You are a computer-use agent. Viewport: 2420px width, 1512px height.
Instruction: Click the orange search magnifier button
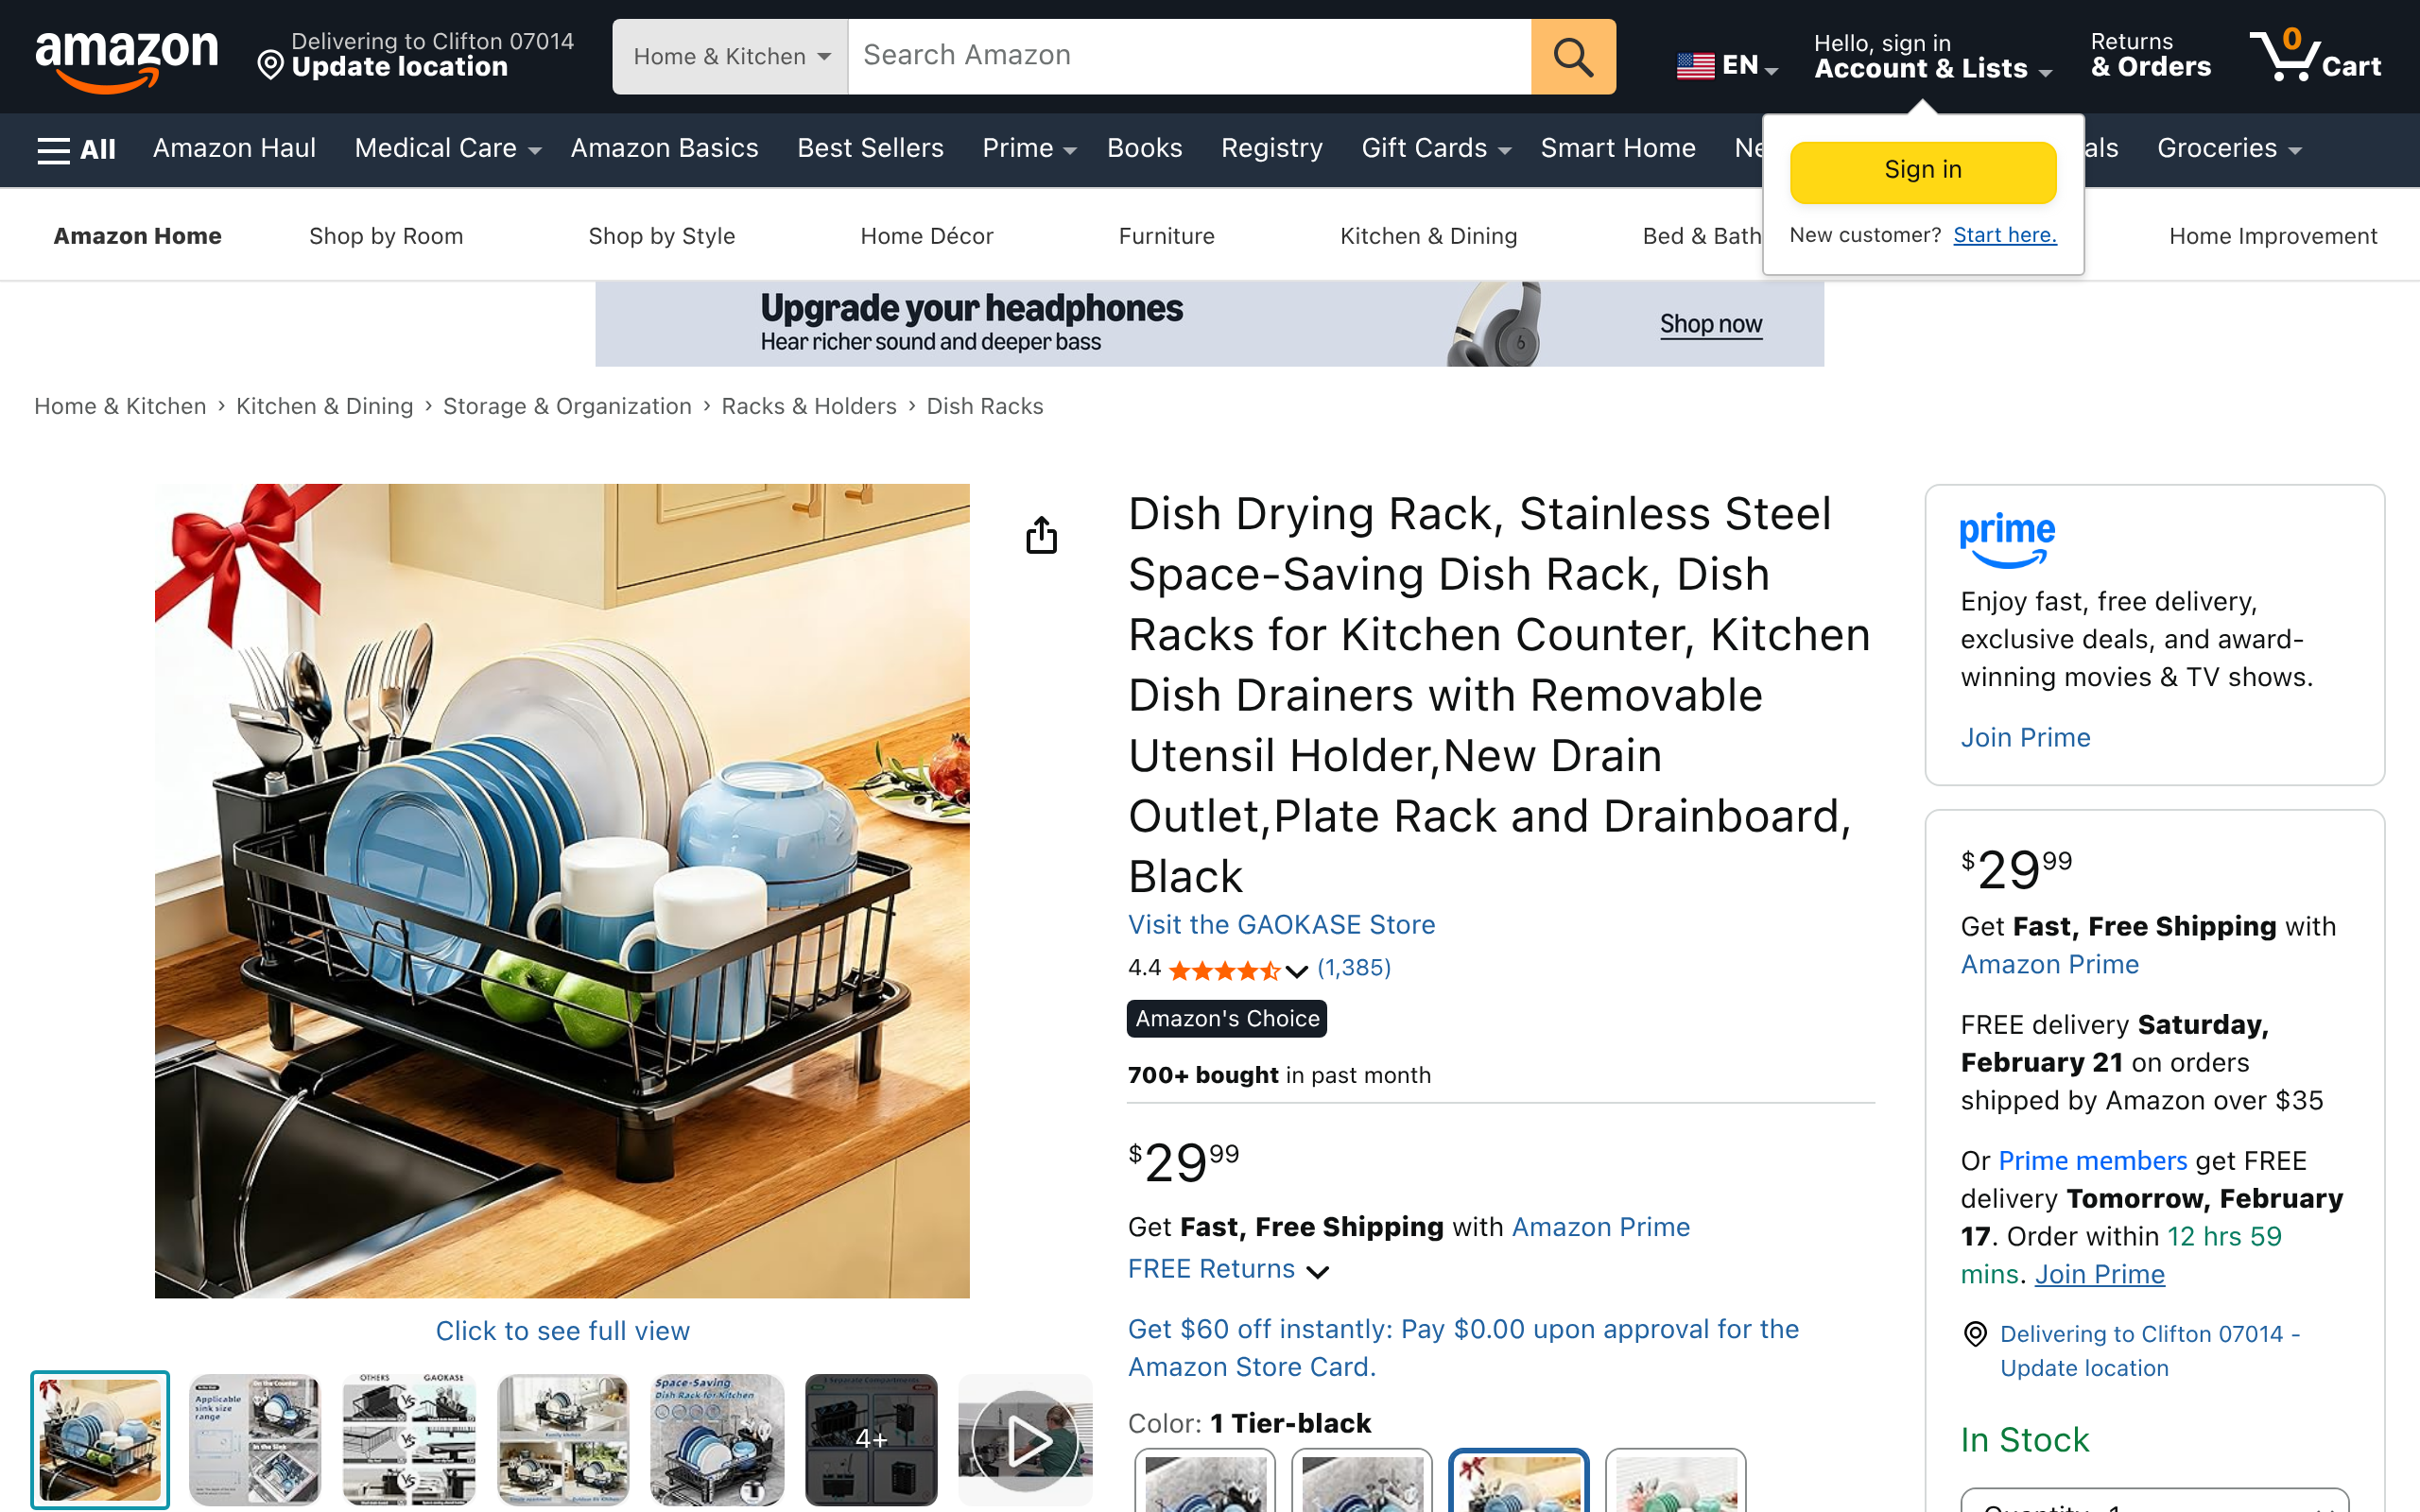coord(1572,57)
